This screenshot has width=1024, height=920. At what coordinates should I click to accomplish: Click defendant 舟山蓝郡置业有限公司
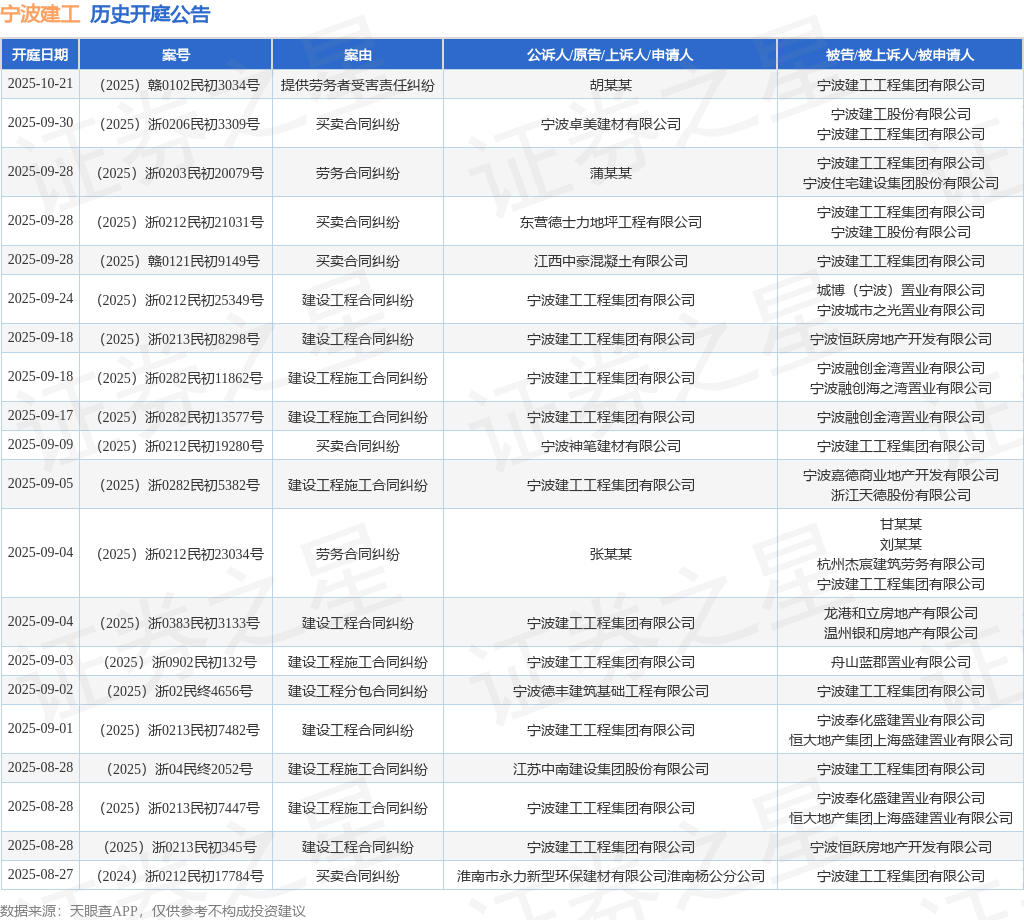point(900,662)
